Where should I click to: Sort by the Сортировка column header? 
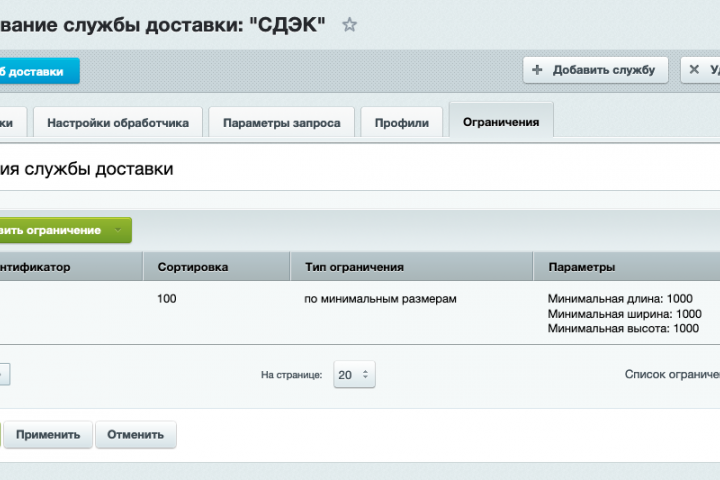(216, 267)
